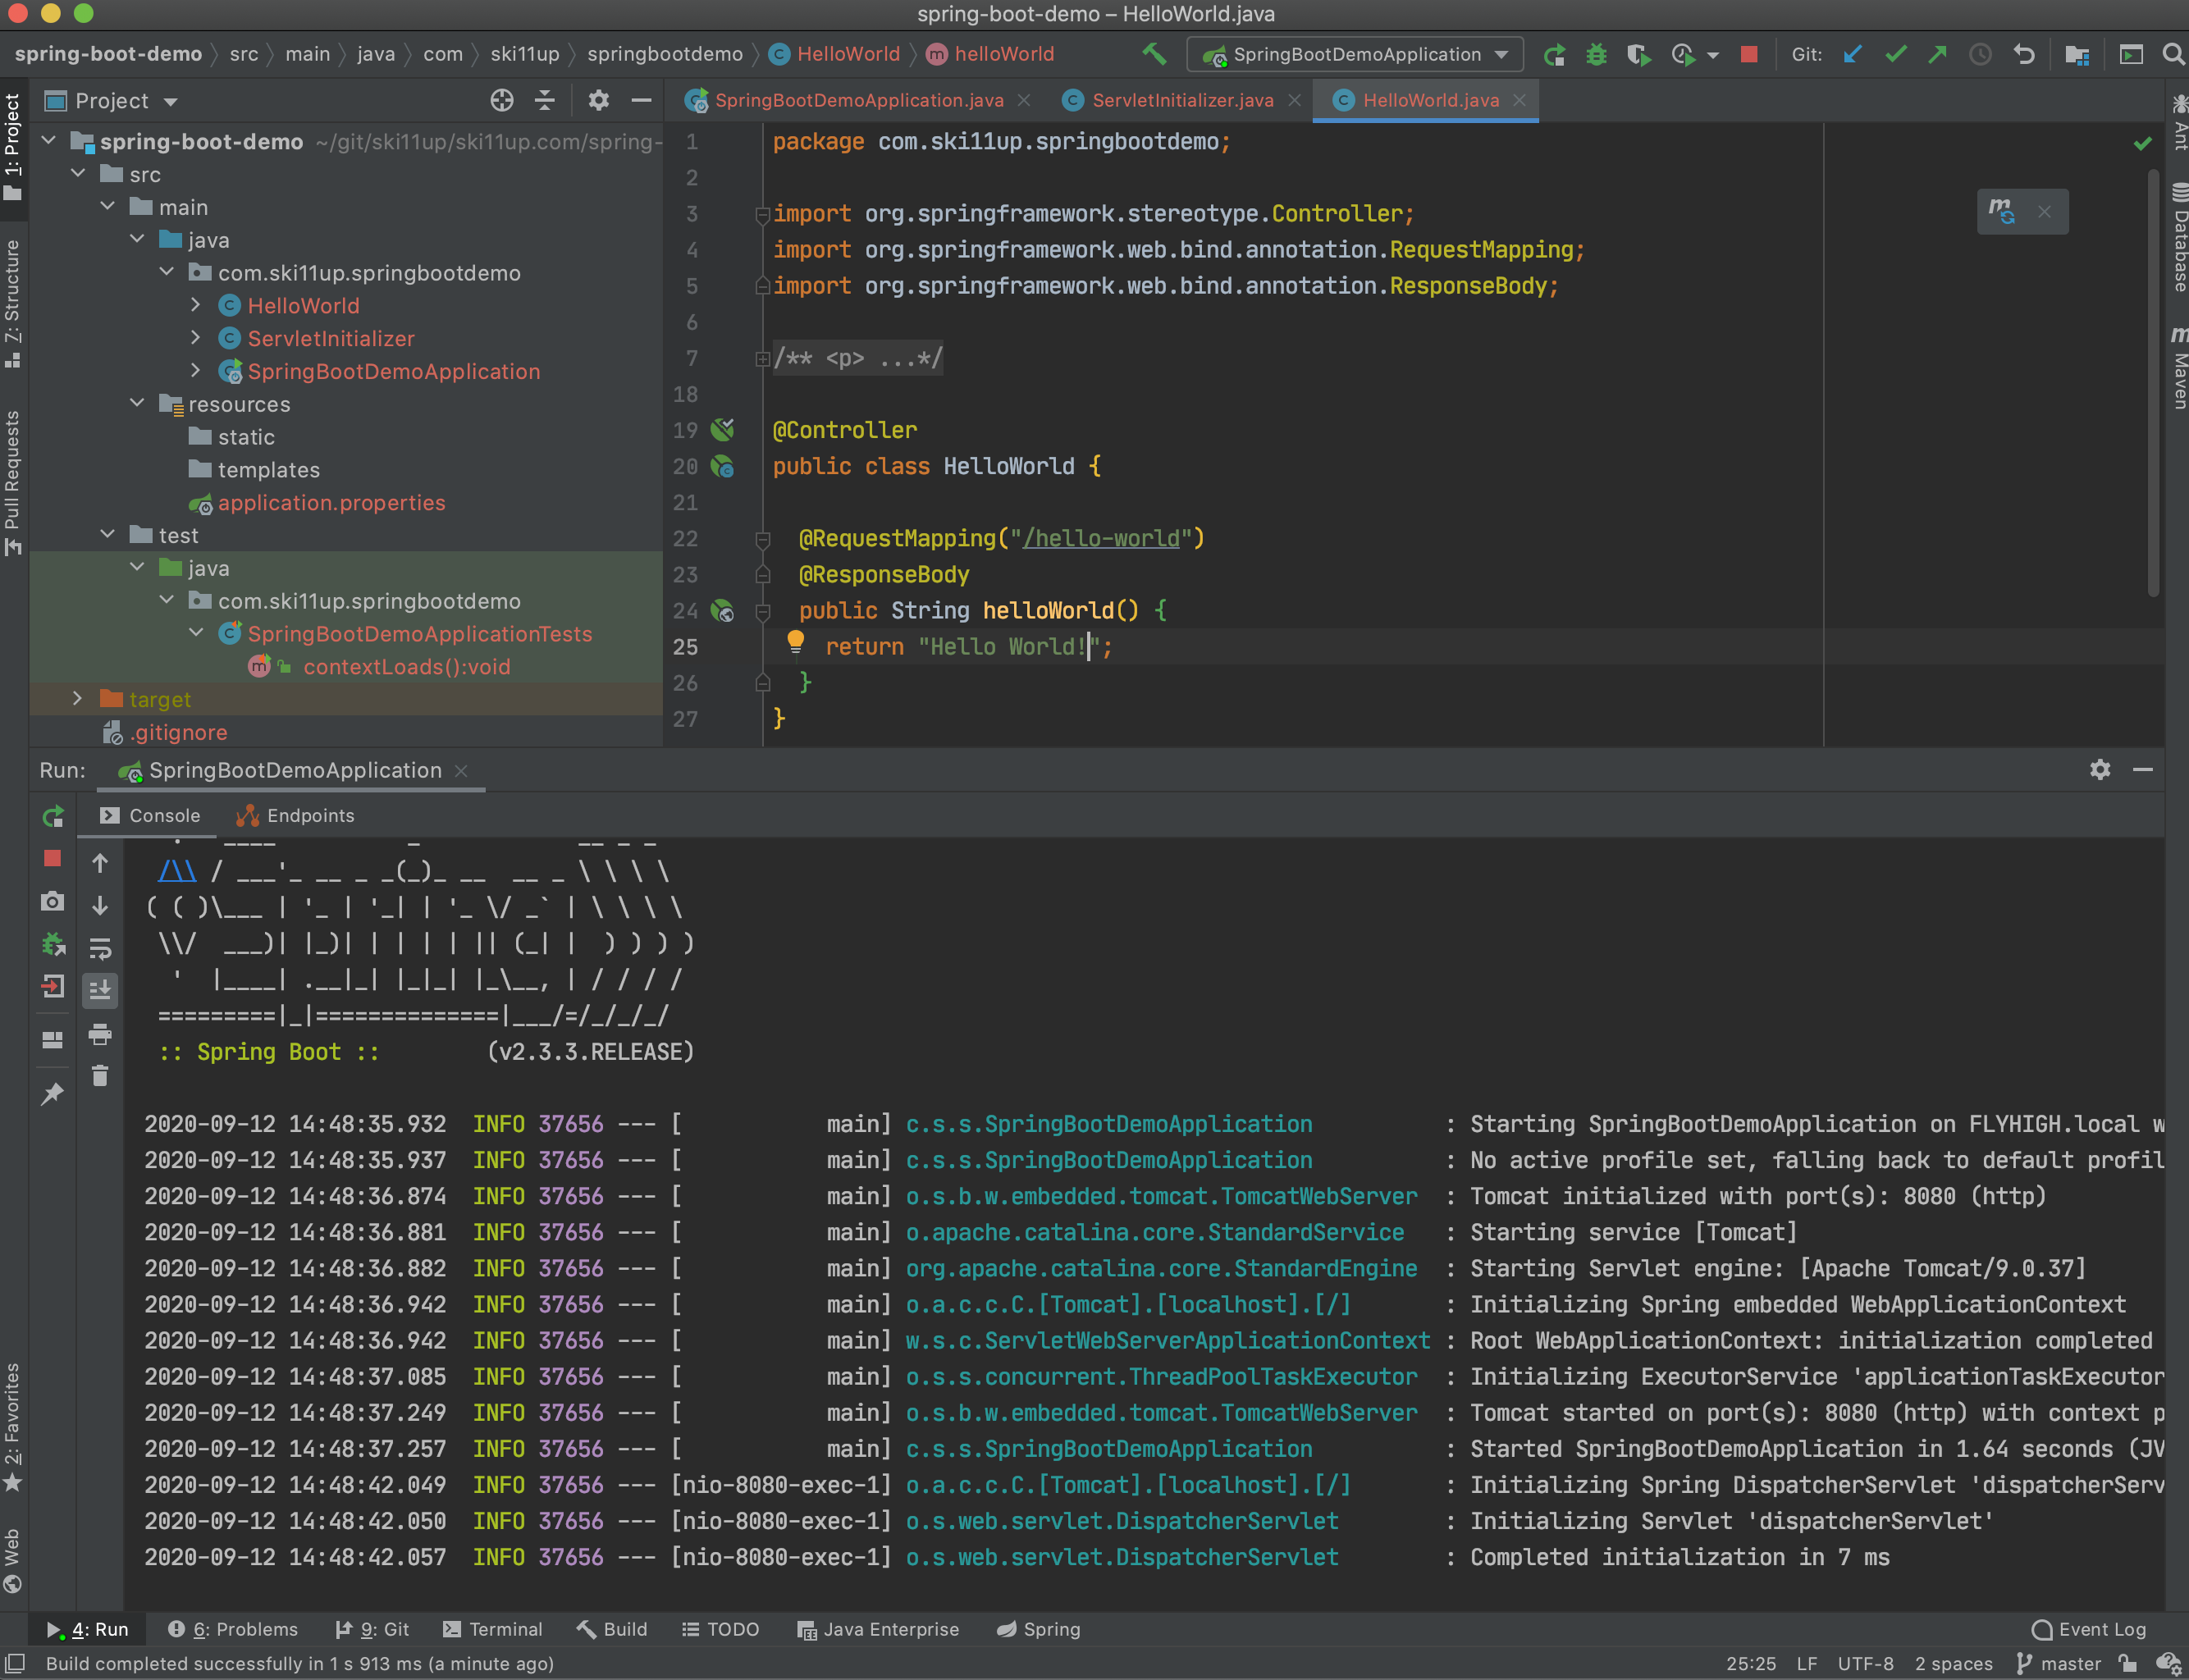Click the Git commit checkmark icon
The image size is (2189, 1680).
tap(1895, 54)
